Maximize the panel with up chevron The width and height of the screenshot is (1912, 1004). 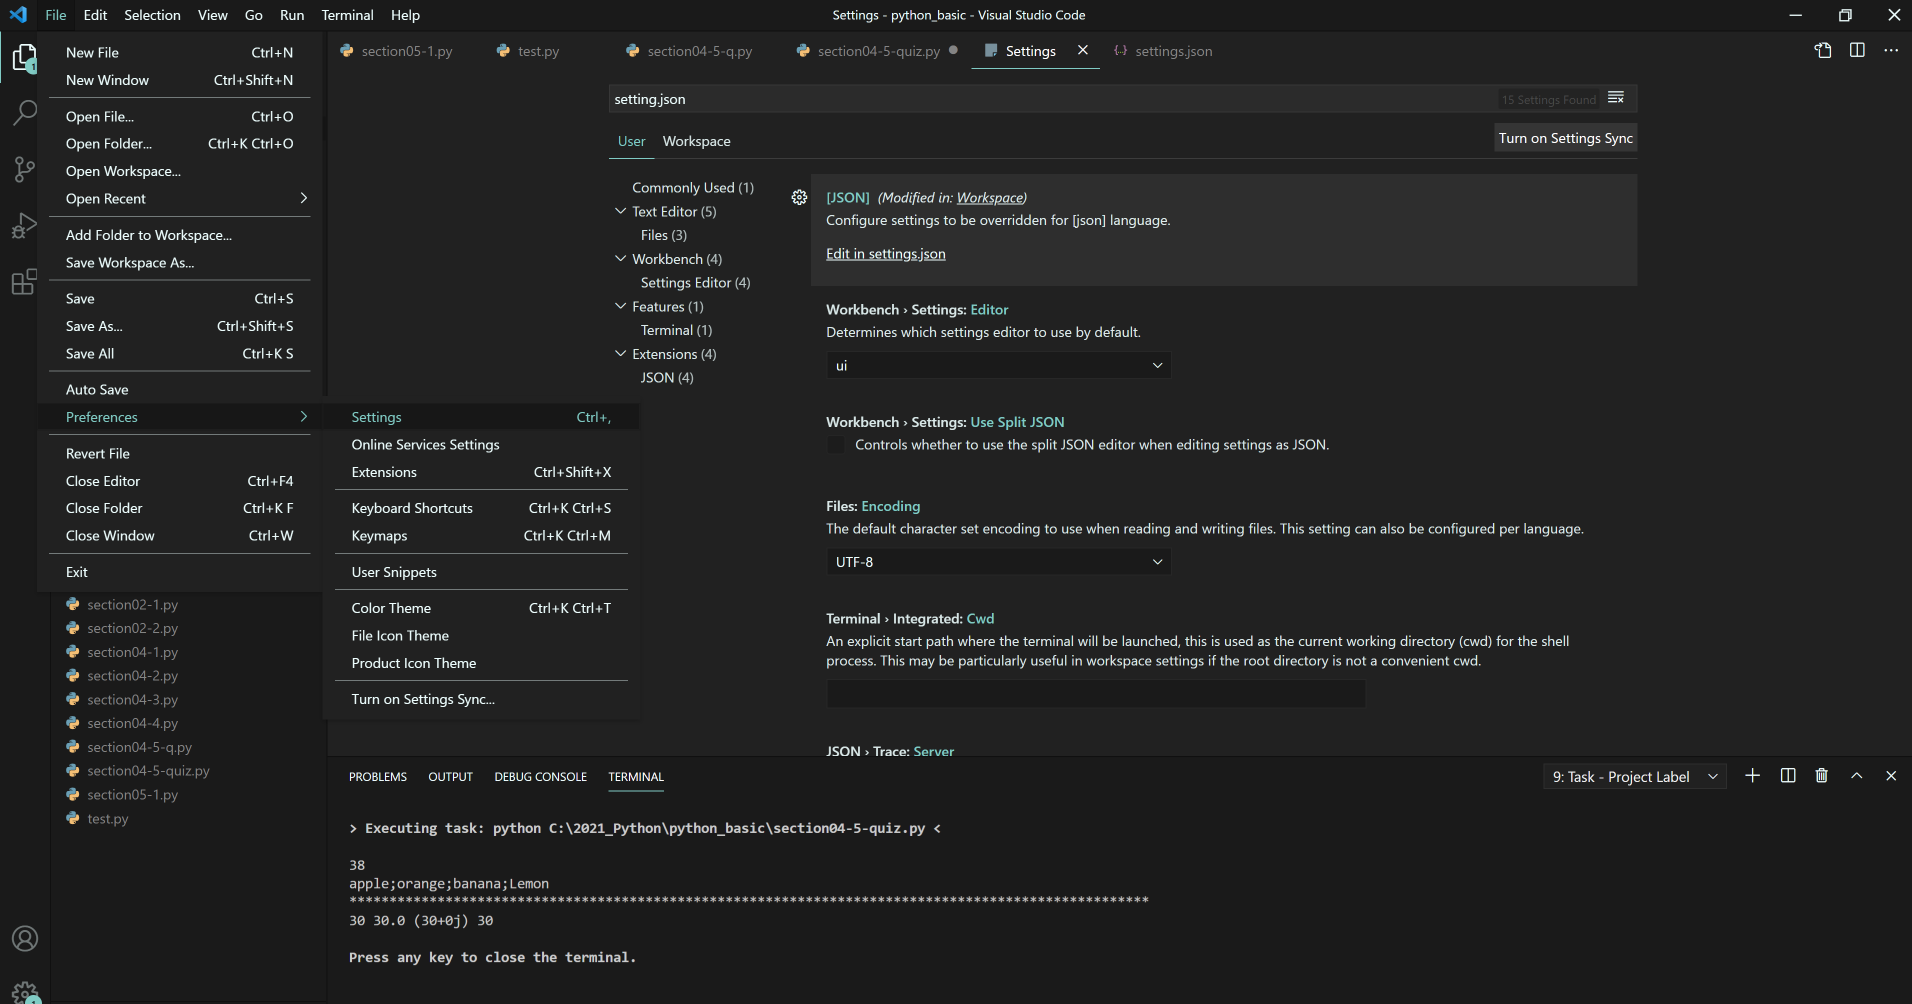(1857, 776)
